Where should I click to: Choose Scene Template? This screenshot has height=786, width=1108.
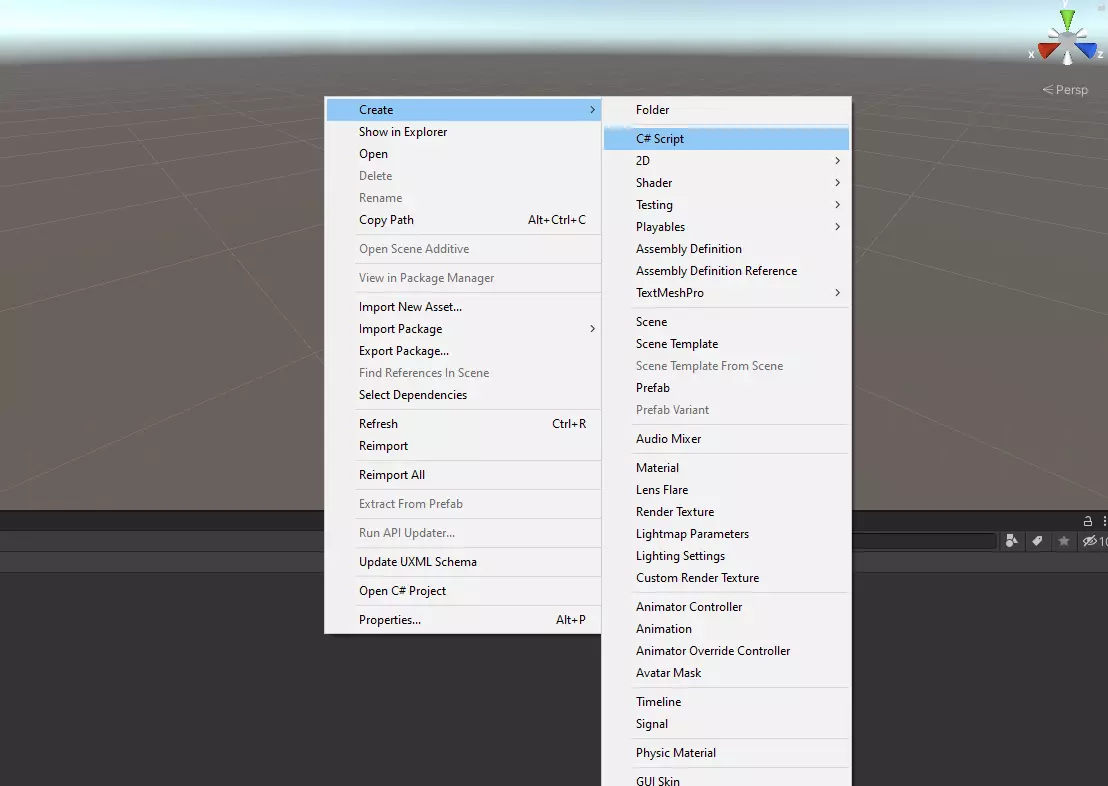[726, 344]
